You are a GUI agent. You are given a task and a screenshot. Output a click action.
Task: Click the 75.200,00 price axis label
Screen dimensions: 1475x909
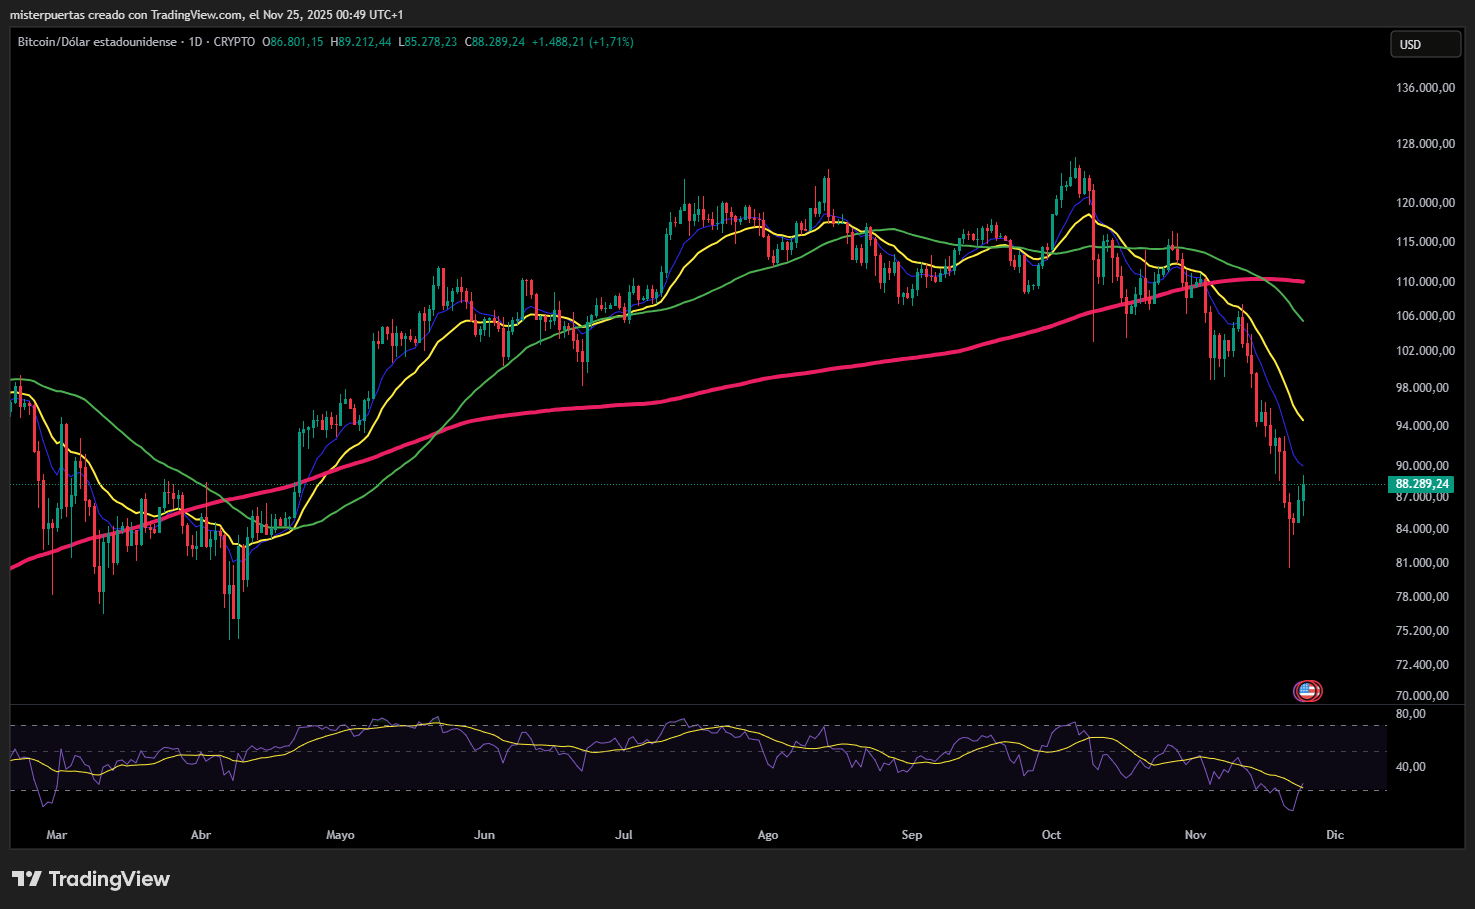click(x=1422, y=631)
